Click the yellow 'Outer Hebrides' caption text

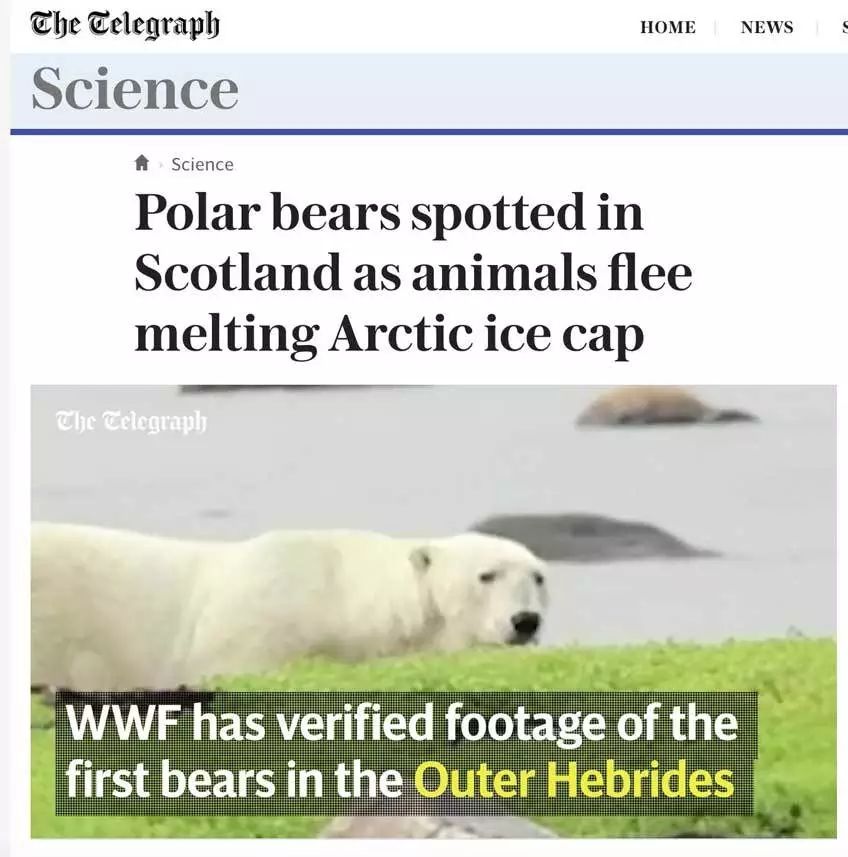[574, 780]
